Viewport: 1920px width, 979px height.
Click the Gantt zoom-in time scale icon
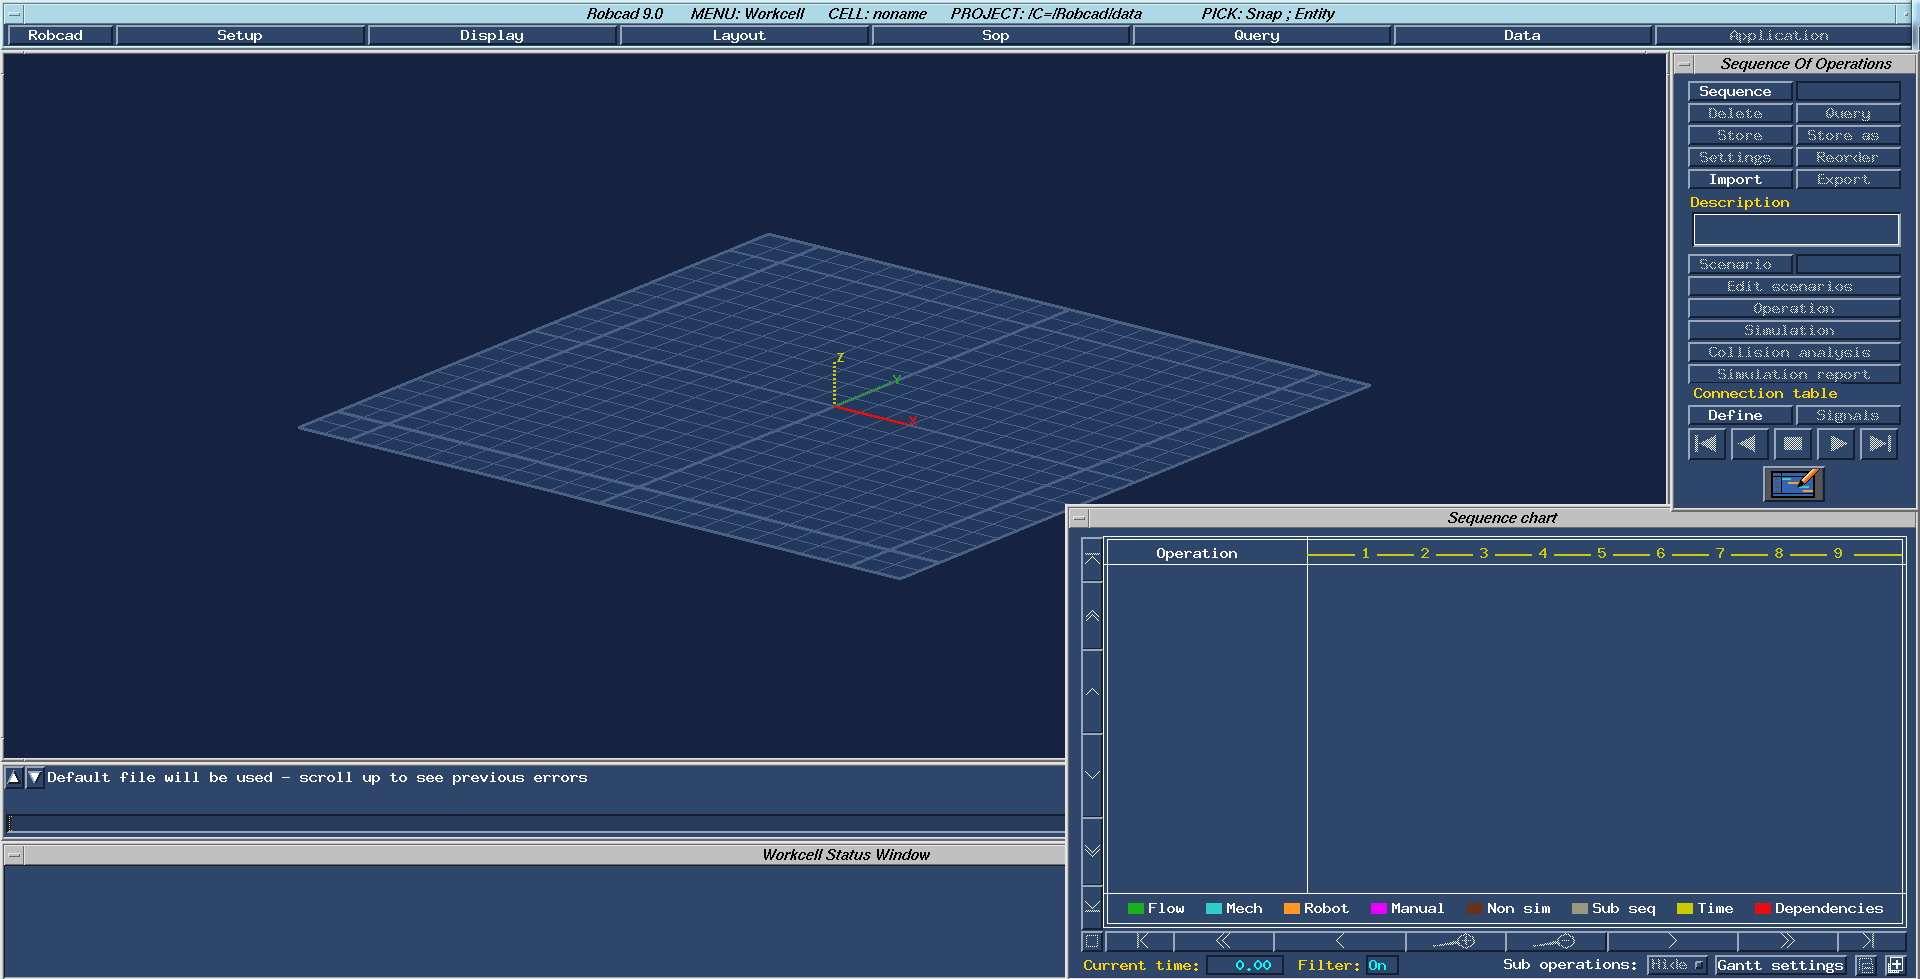[1455, 941]
